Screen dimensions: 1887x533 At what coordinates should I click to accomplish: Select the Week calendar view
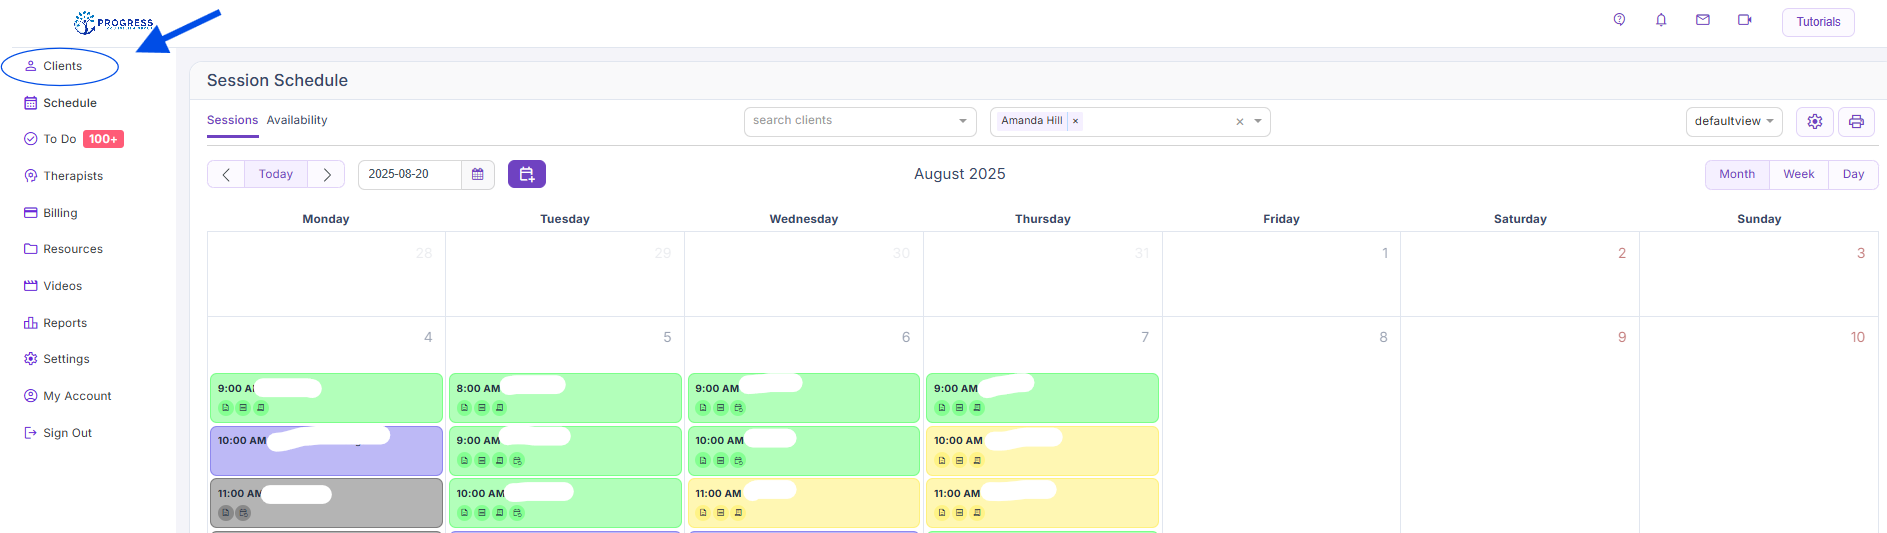pos(1798,174)
